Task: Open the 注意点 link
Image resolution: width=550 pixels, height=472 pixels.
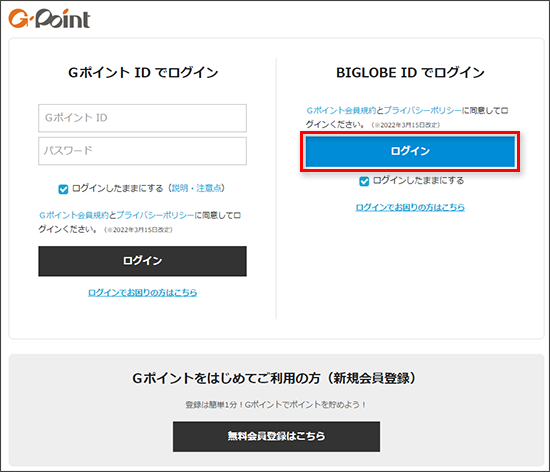Action: pyautogui.click(x=209, y=188)
